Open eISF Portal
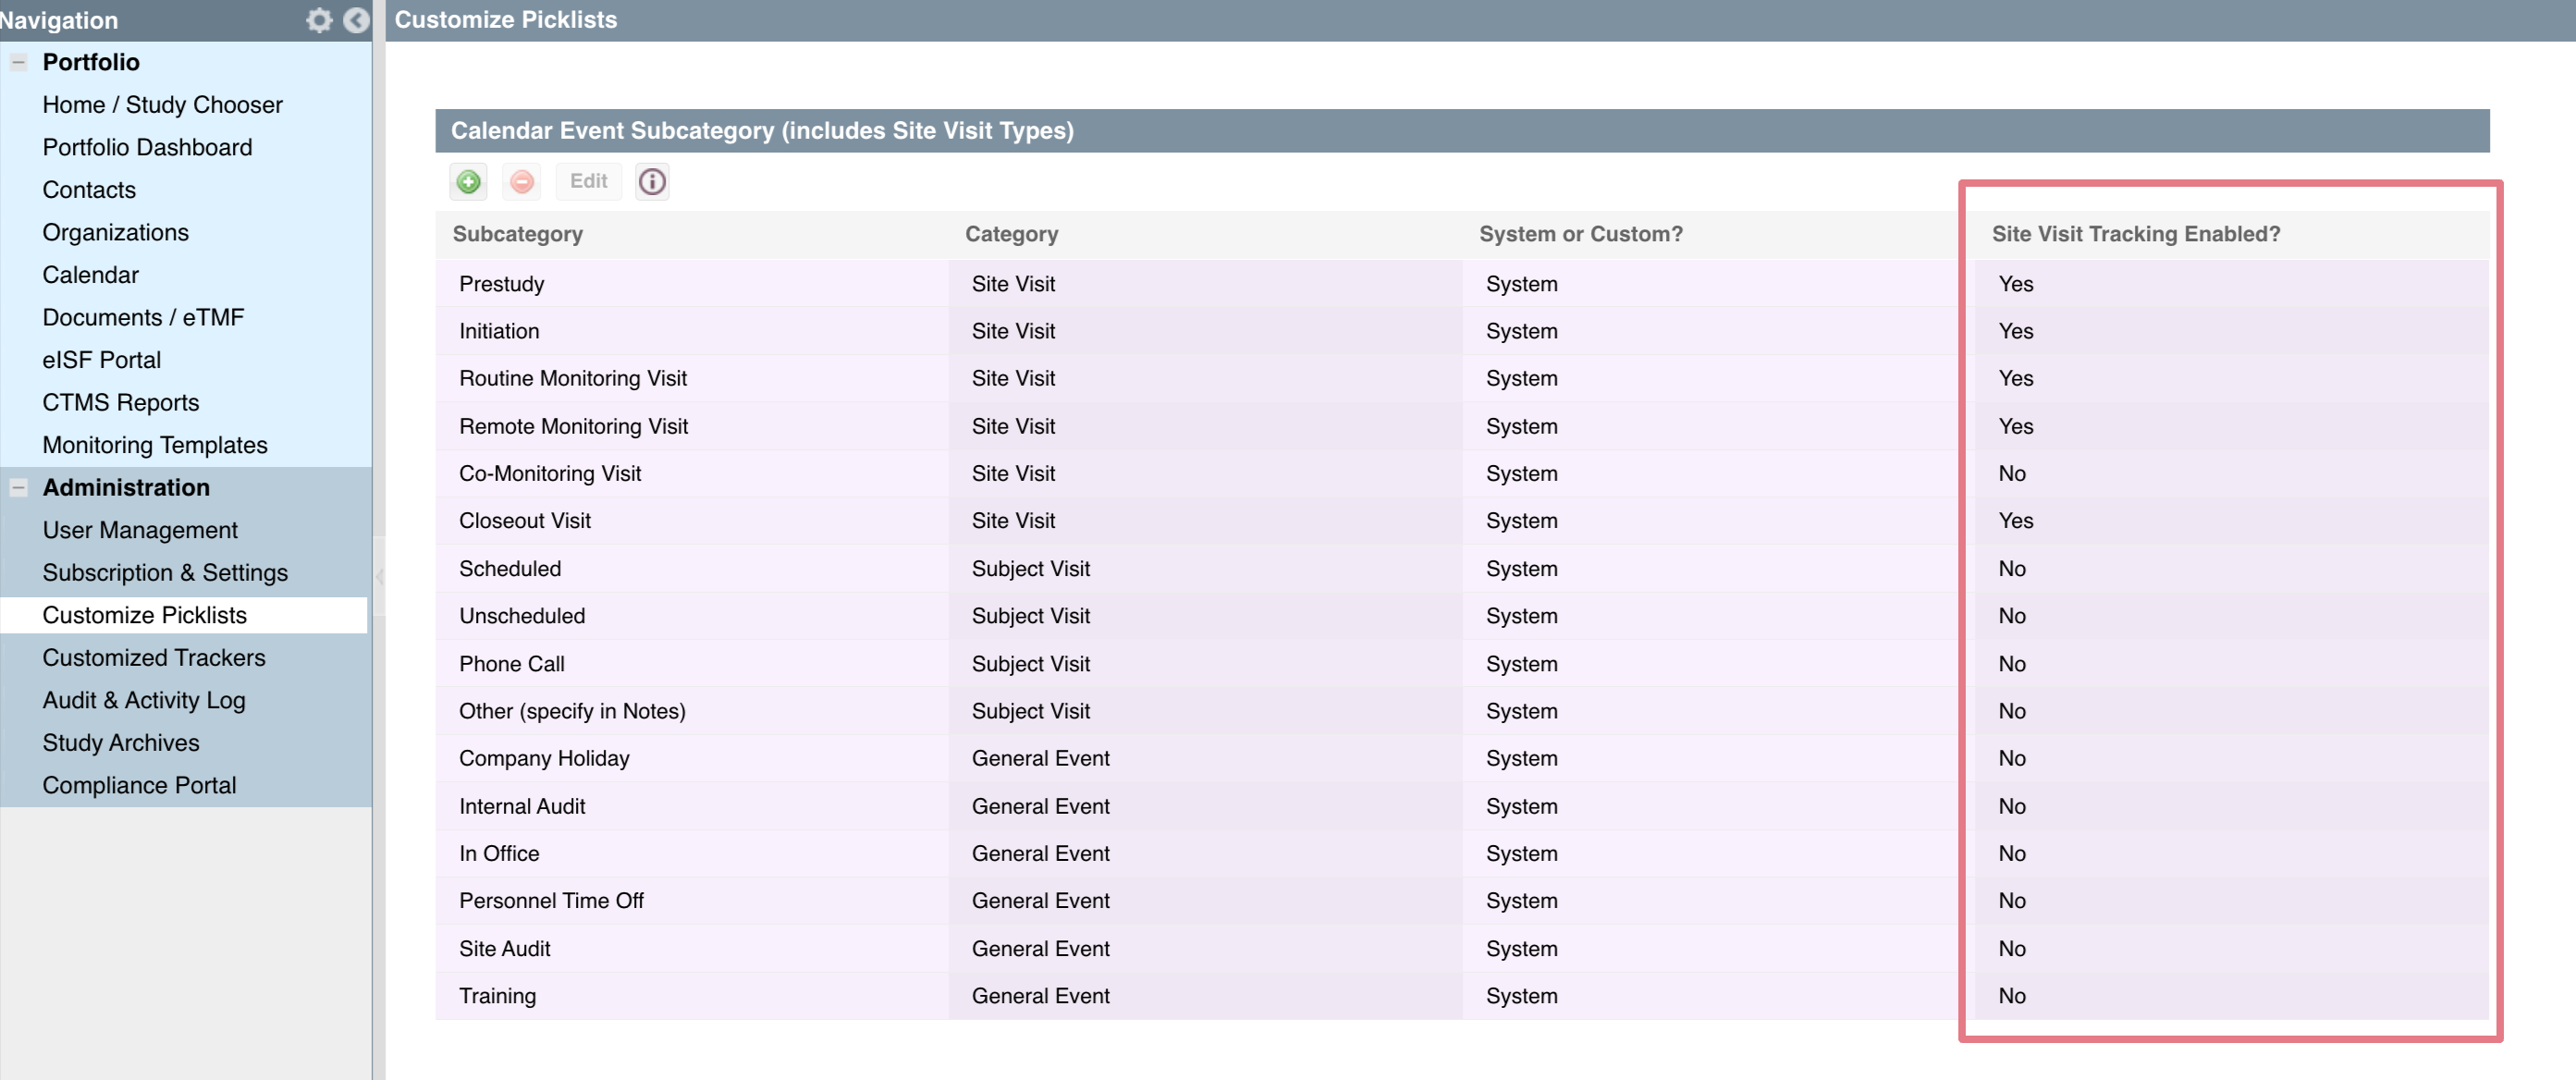2576x1080 pixels. pos(101,360)
